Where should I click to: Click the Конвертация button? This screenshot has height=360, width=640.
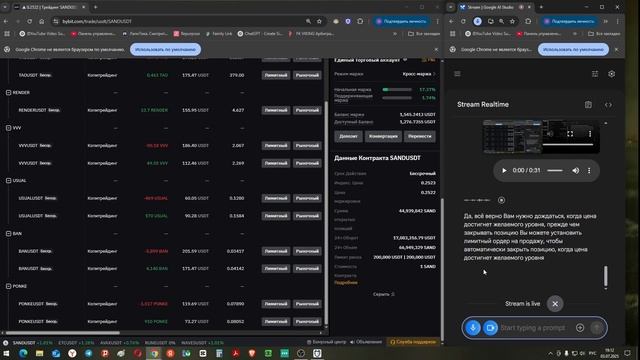[383, 136]
